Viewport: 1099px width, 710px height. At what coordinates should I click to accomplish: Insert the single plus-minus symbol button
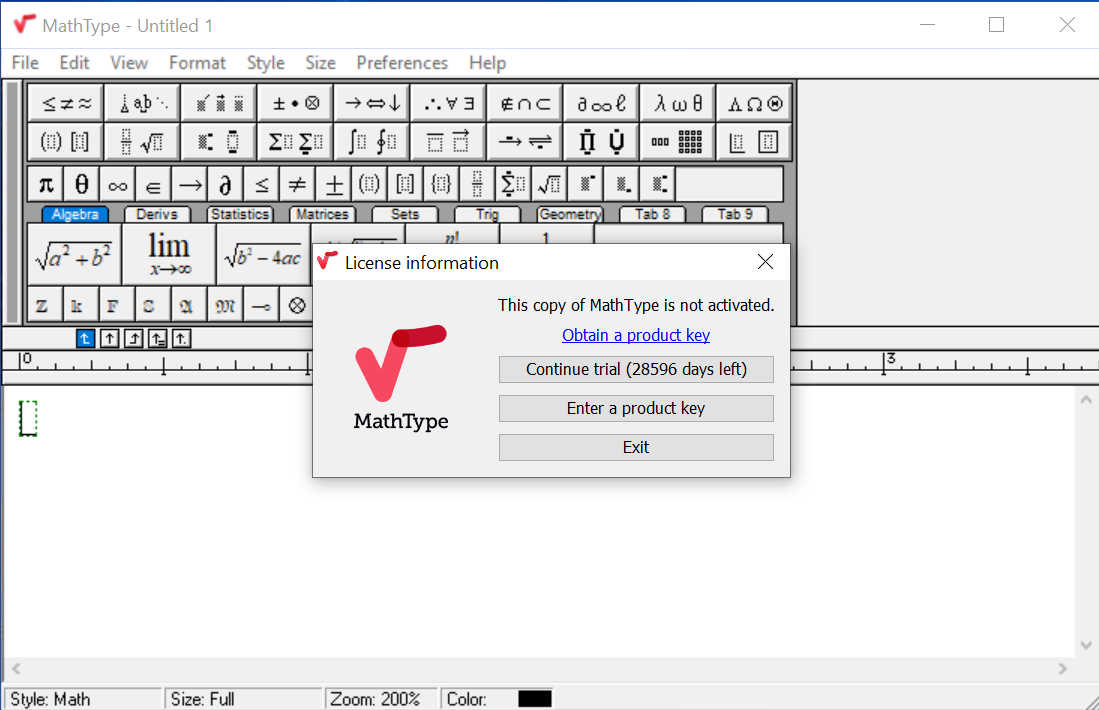pyautogui.click(x=333, y=184)
